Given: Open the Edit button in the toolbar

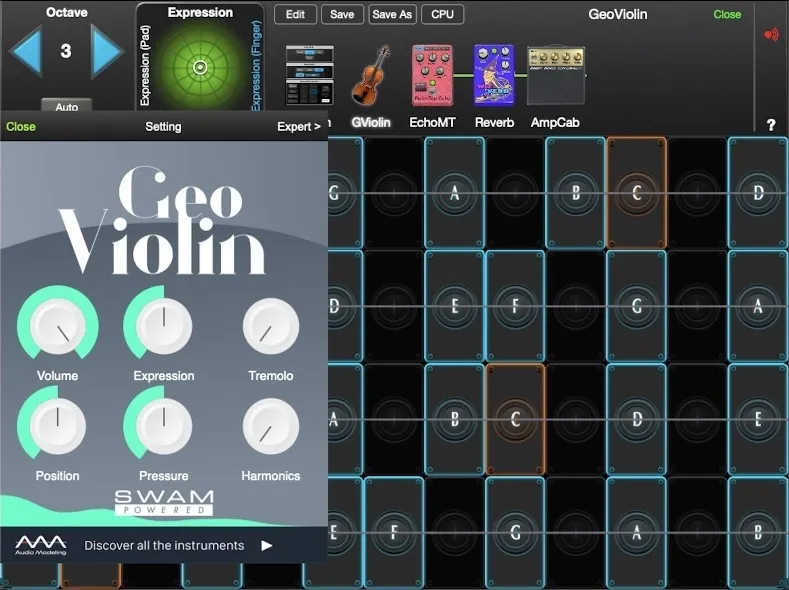Looking at the screenshot, I should point(295,15).
